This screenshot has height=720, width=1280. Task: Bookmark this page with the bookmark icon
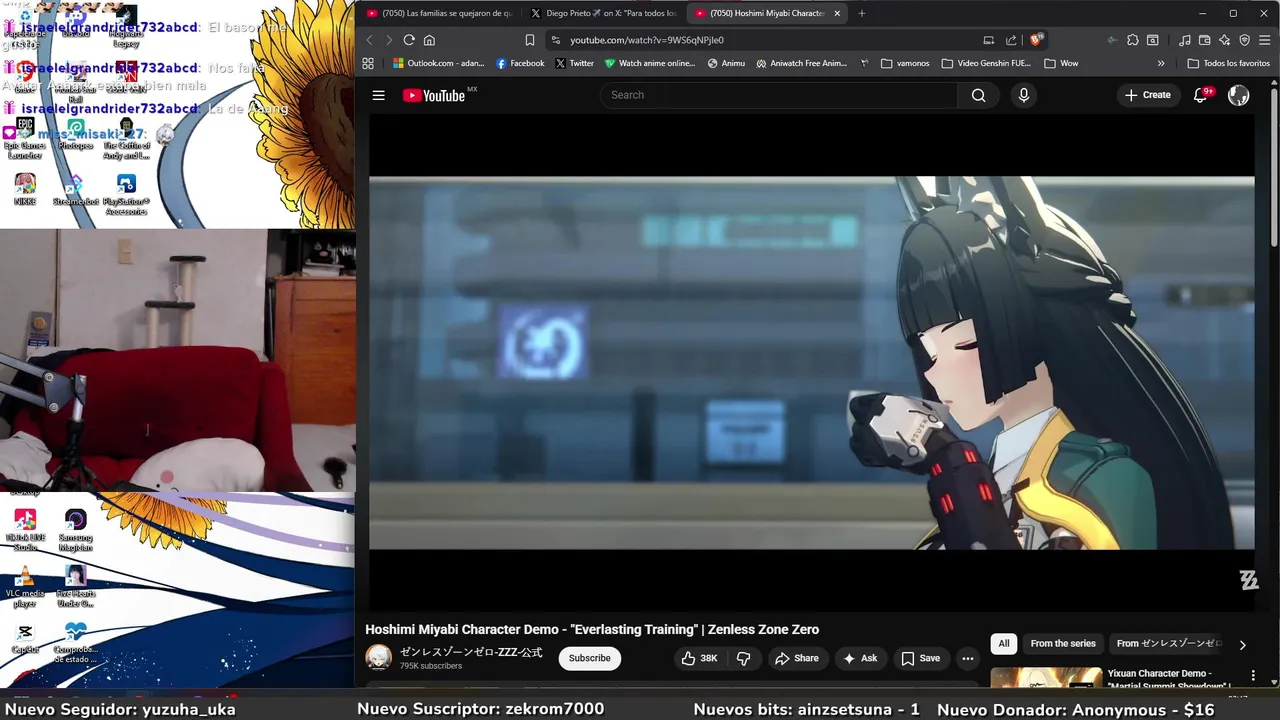(530, 40)
